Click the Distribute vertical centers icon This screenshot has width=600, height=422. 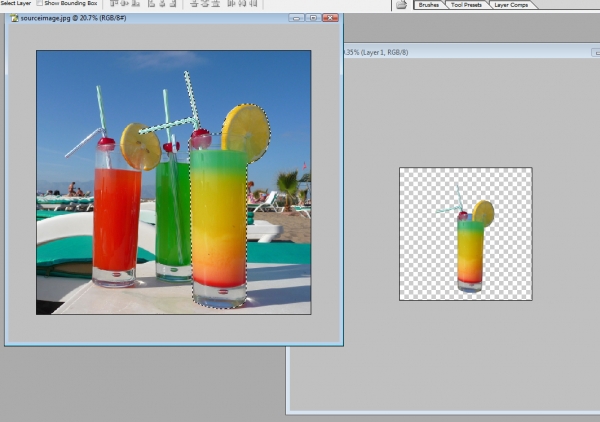205,3
